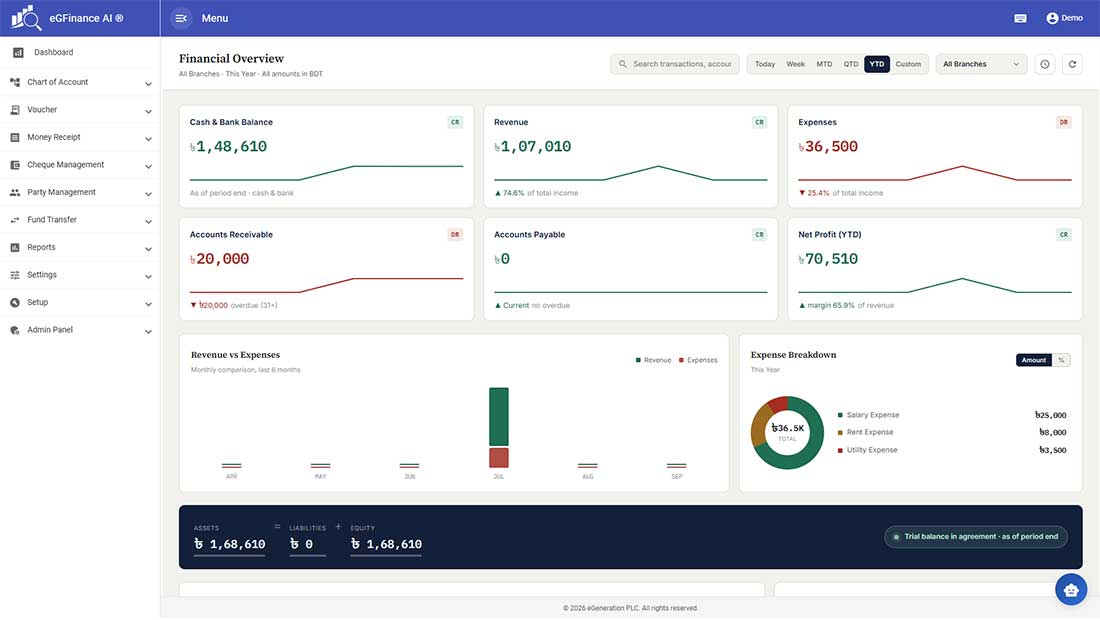Screen dimensions: 1100x620
Task: Open the Demo user account icon
Action: (1052, 18)
